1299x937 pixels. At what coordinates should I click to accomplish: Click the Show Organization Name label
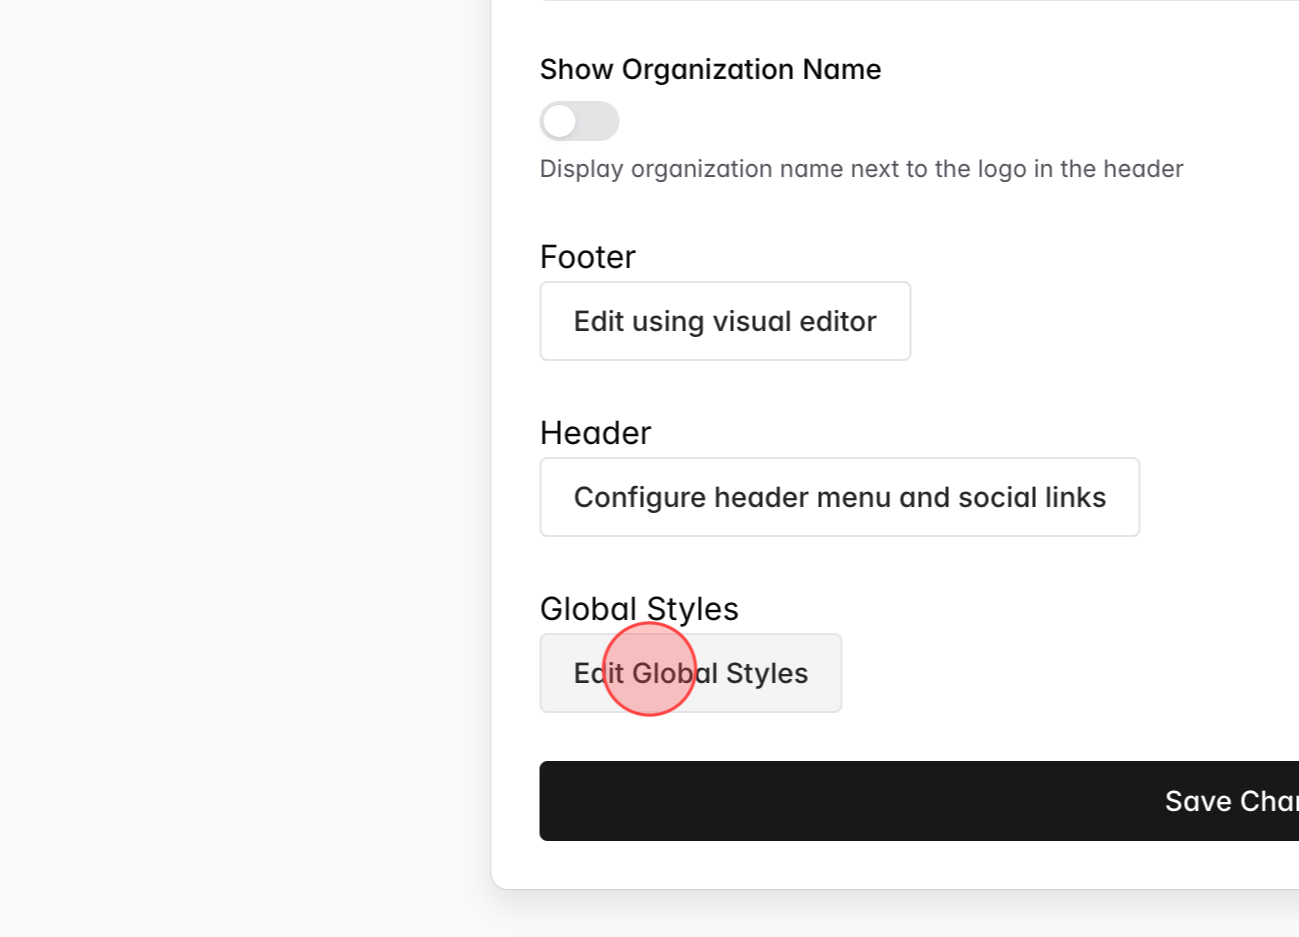[710, 69]
